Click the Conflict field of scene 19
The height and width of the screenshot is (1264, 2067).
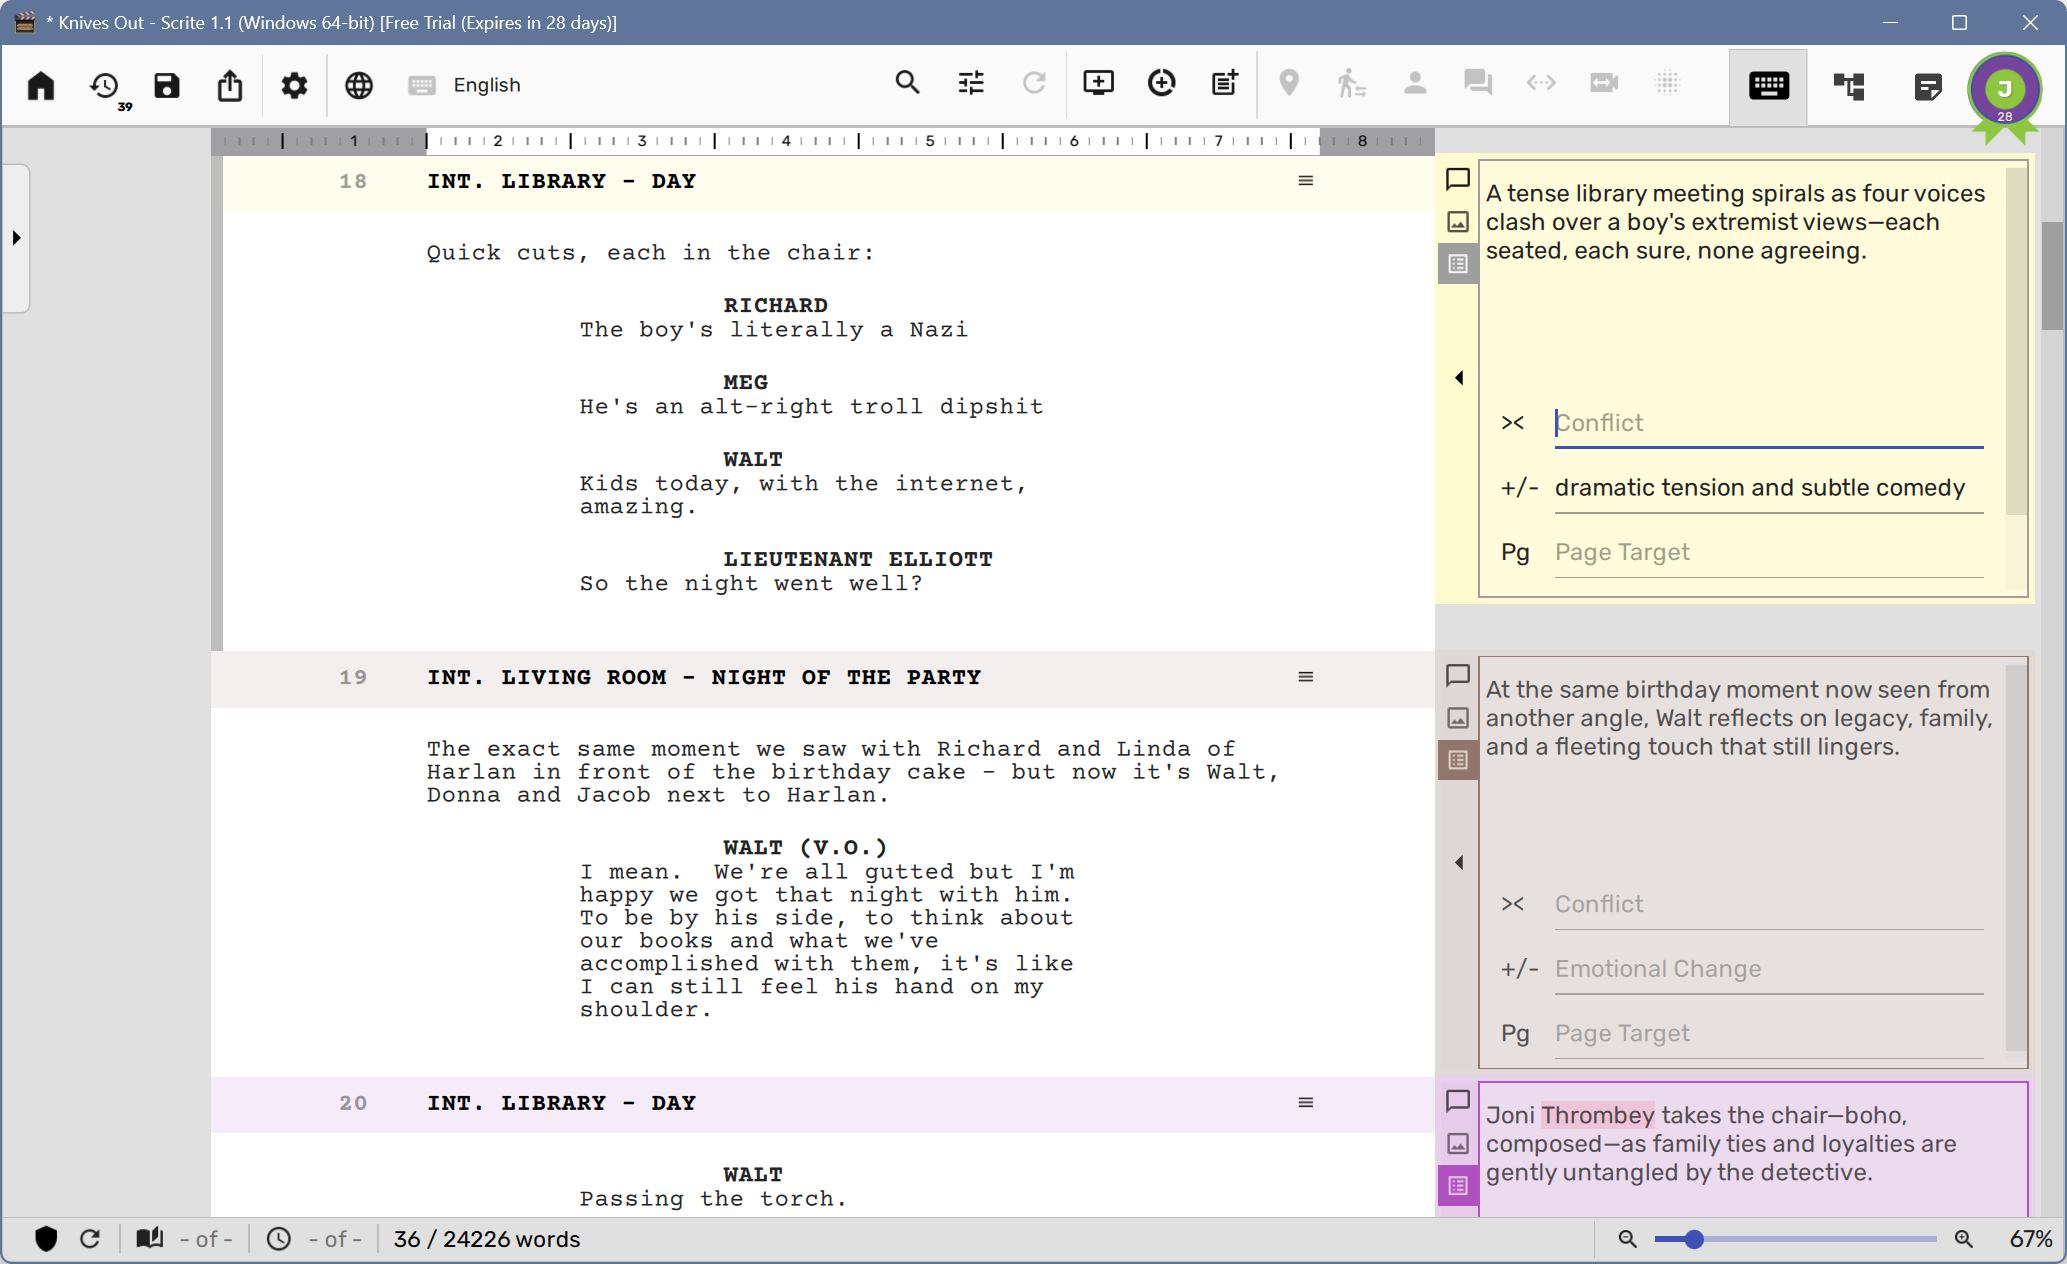[1769, 904]
